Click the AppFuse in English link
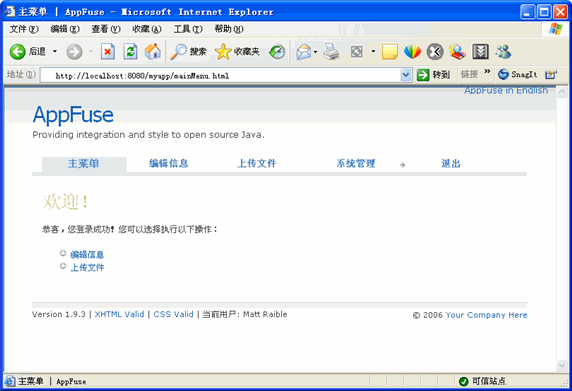The width and height of the screenshot is (572, 391). [x=506, y=90]
